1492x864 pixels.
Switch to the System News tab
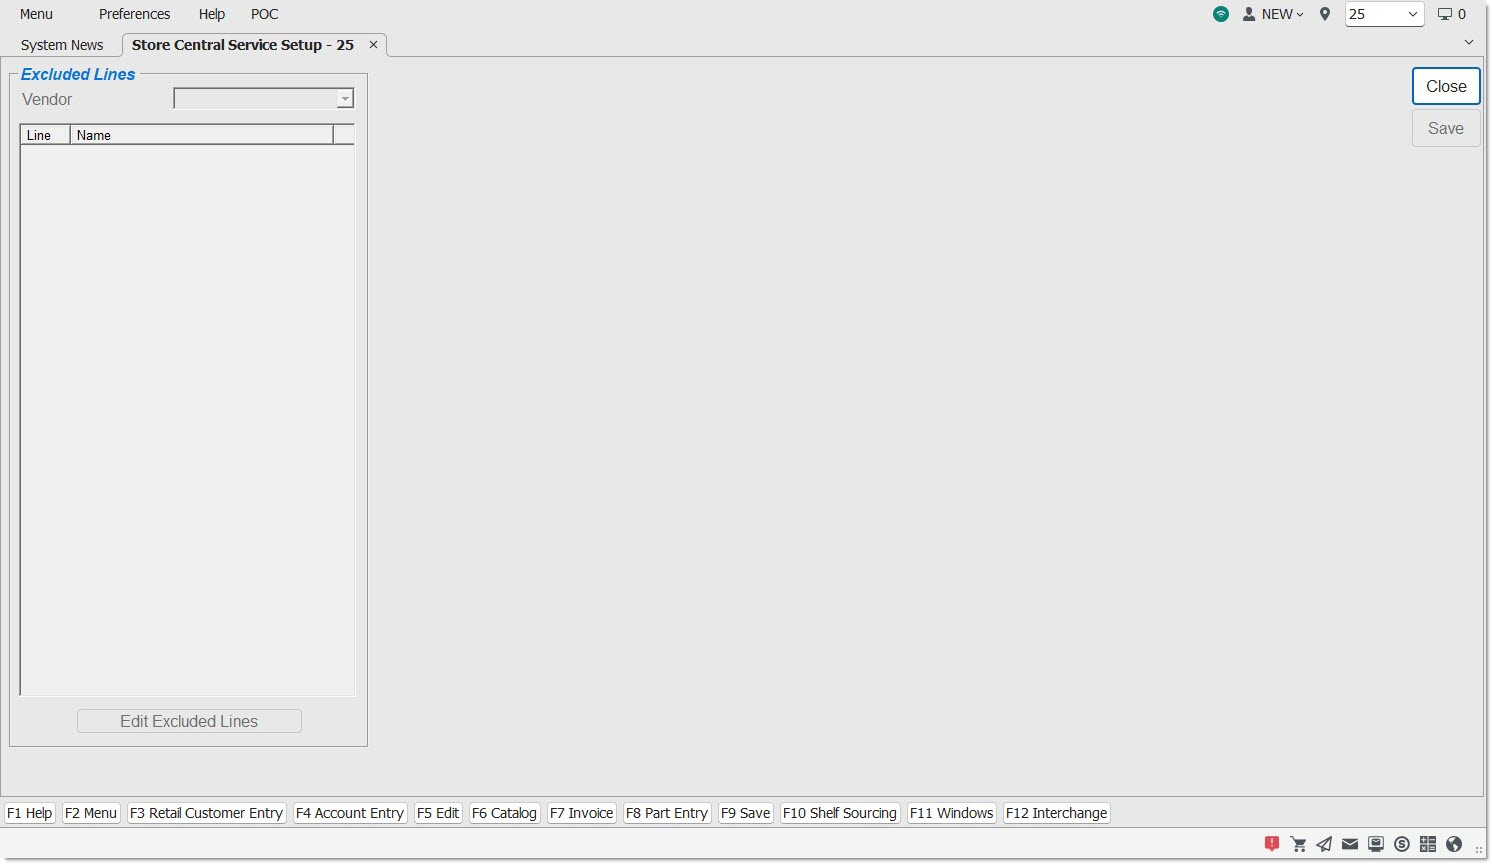coord(62,45)
